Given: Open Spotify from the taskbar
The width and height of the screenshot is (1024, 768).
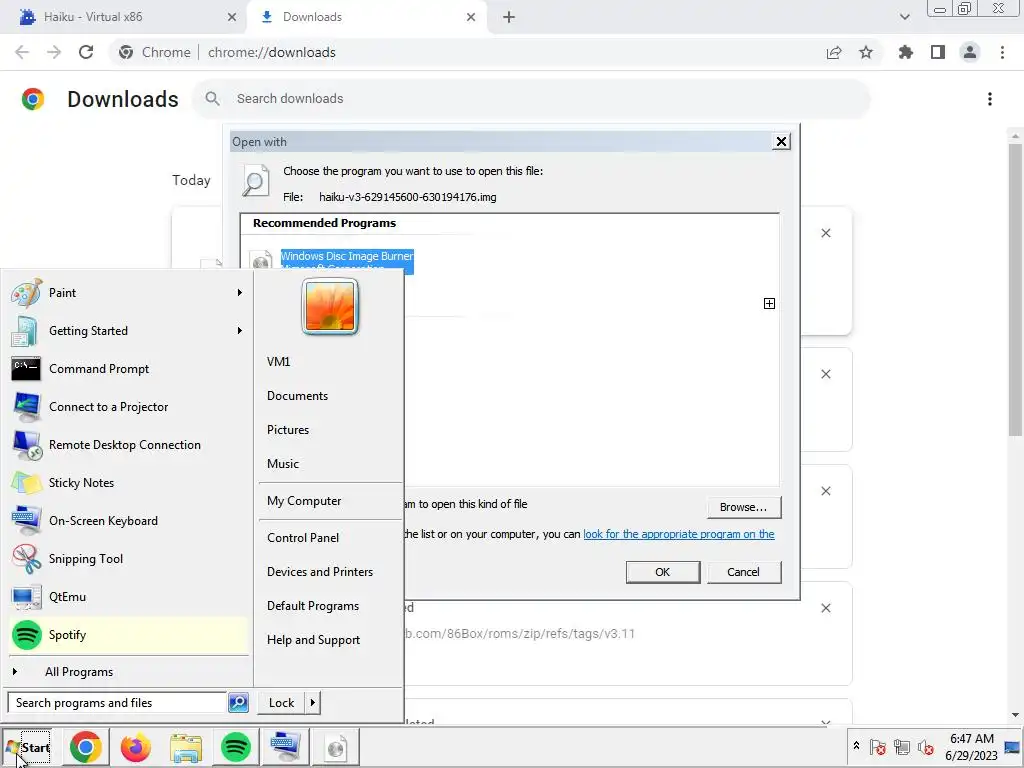Looking at the screenshot, I should [x=236, y=747].
